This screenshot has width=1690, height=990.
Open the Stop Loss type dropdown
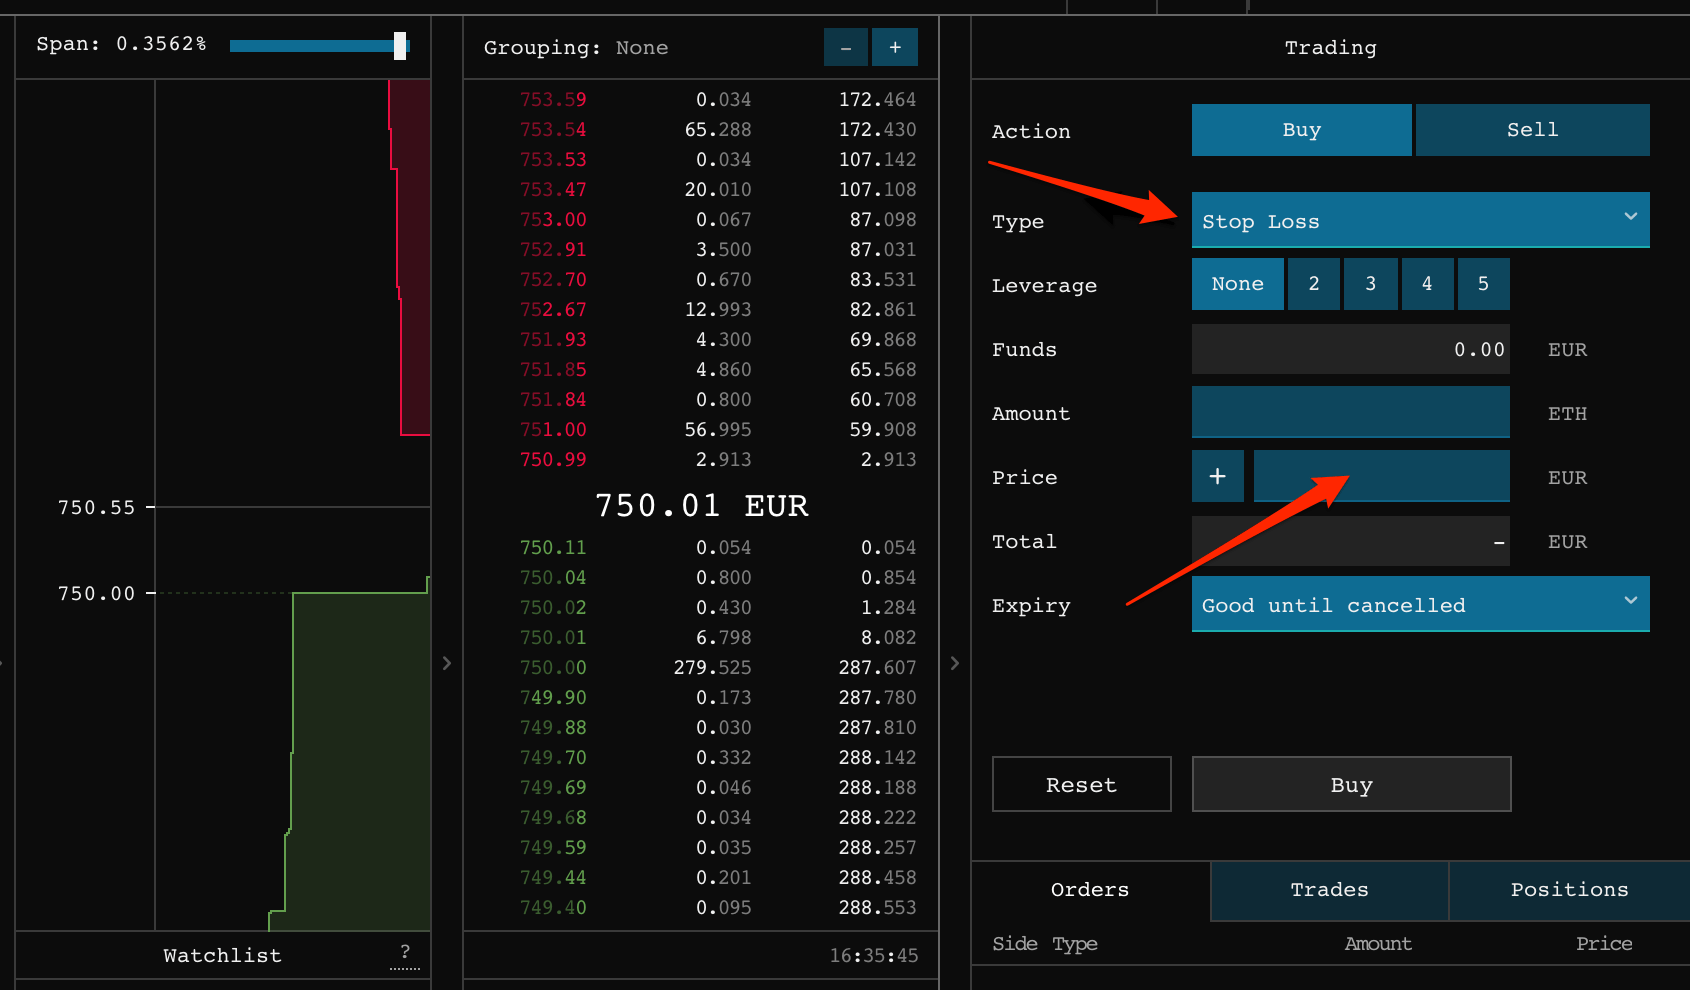point(1420,220)
